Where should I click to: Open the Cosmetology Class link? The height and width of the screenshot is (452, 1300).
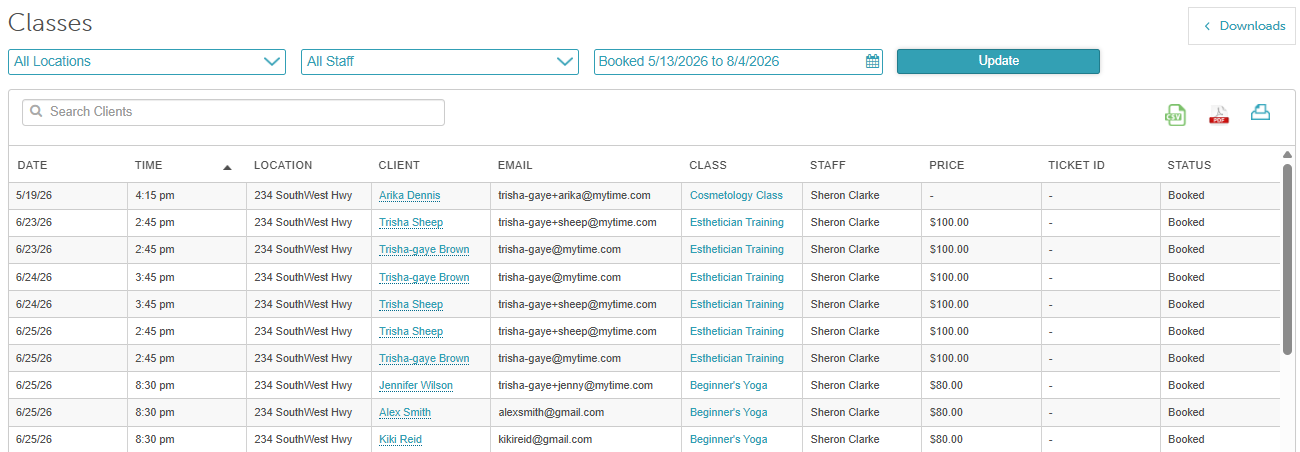point(736,196)
